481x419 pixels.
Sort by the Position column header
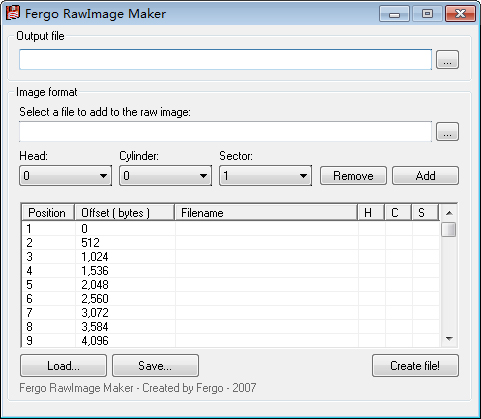click(x=48, y=213)
